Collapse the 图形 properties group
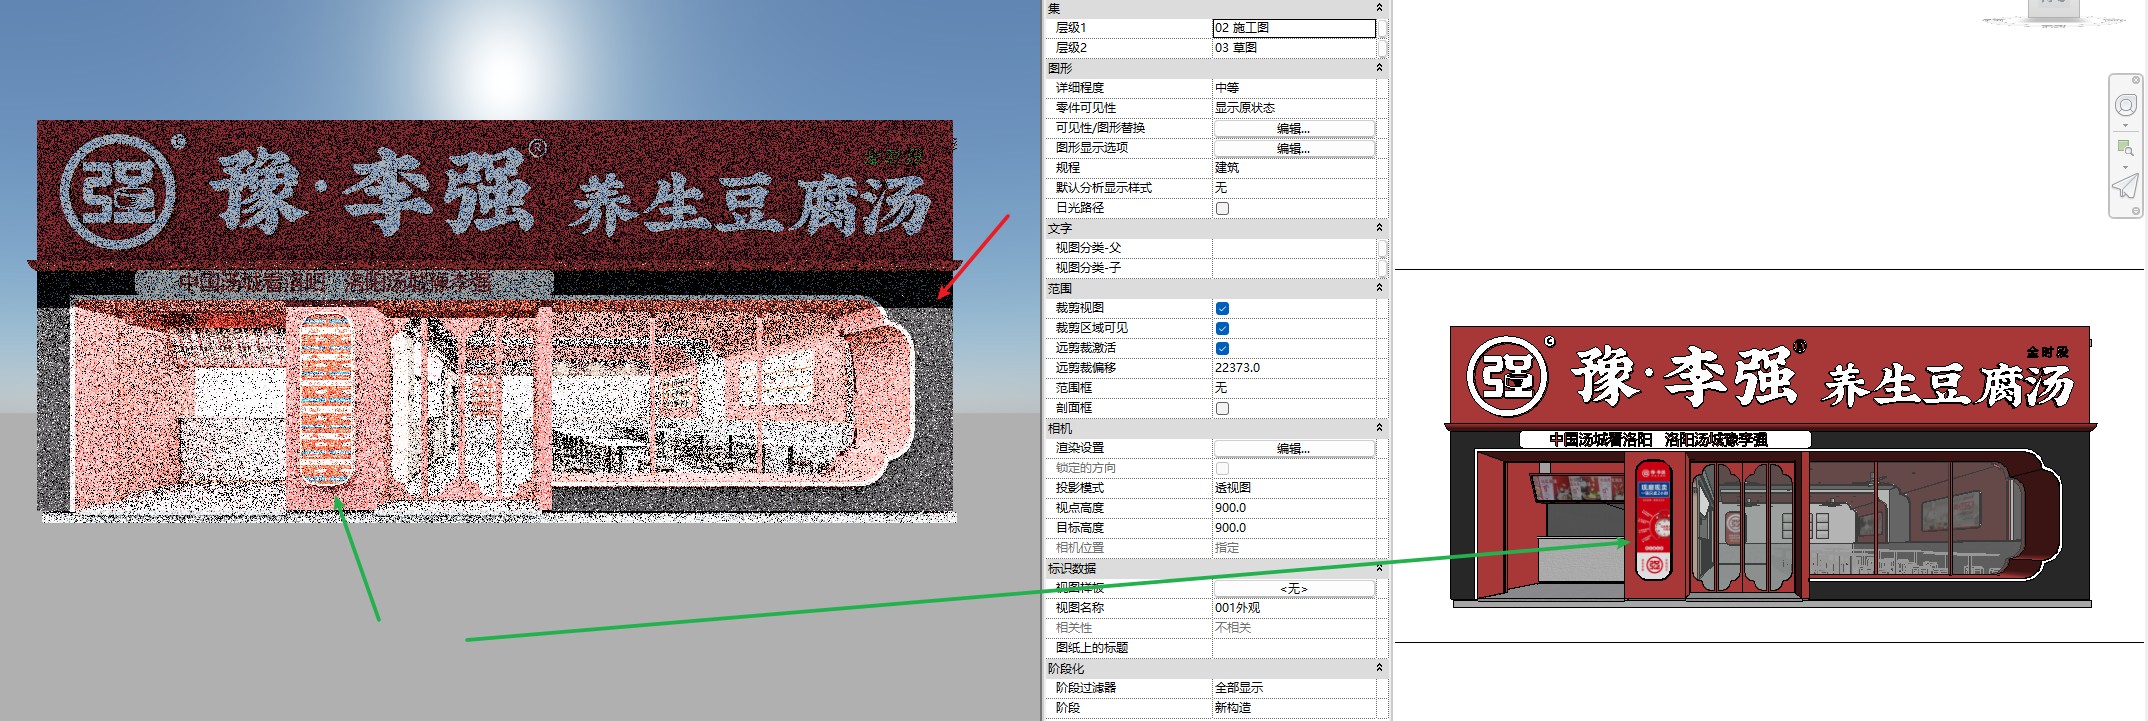 (1379, 68)
